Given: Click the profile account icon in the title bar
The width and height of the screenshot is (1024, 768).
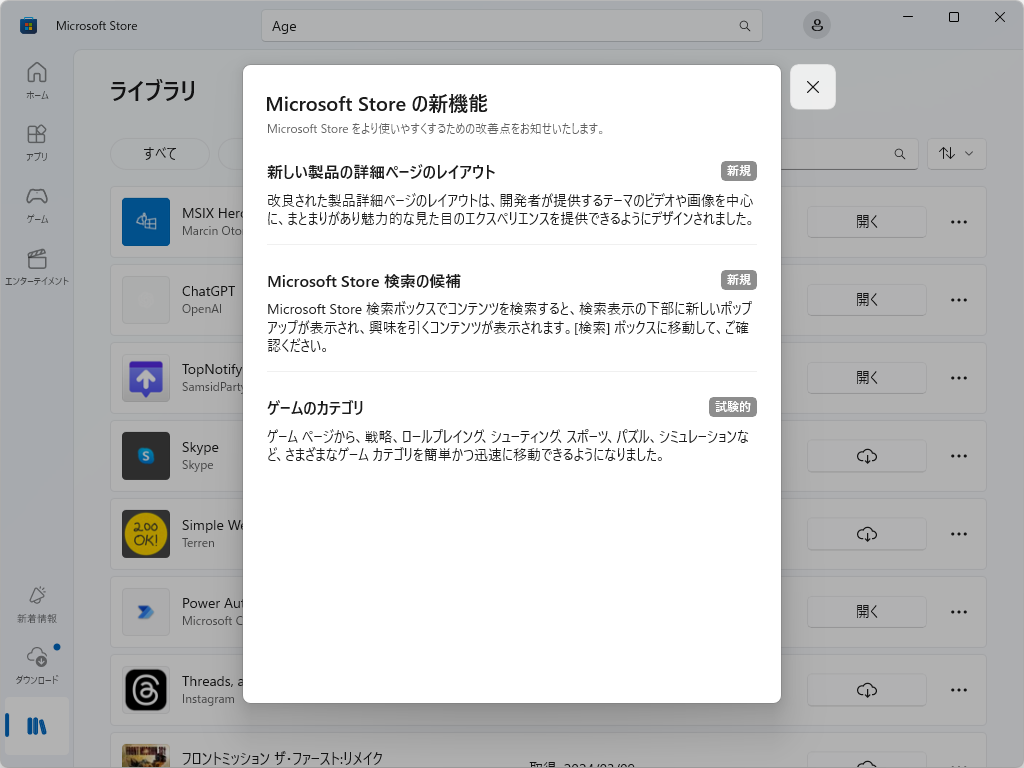Looking at the screenshot, I should (817, 24).
